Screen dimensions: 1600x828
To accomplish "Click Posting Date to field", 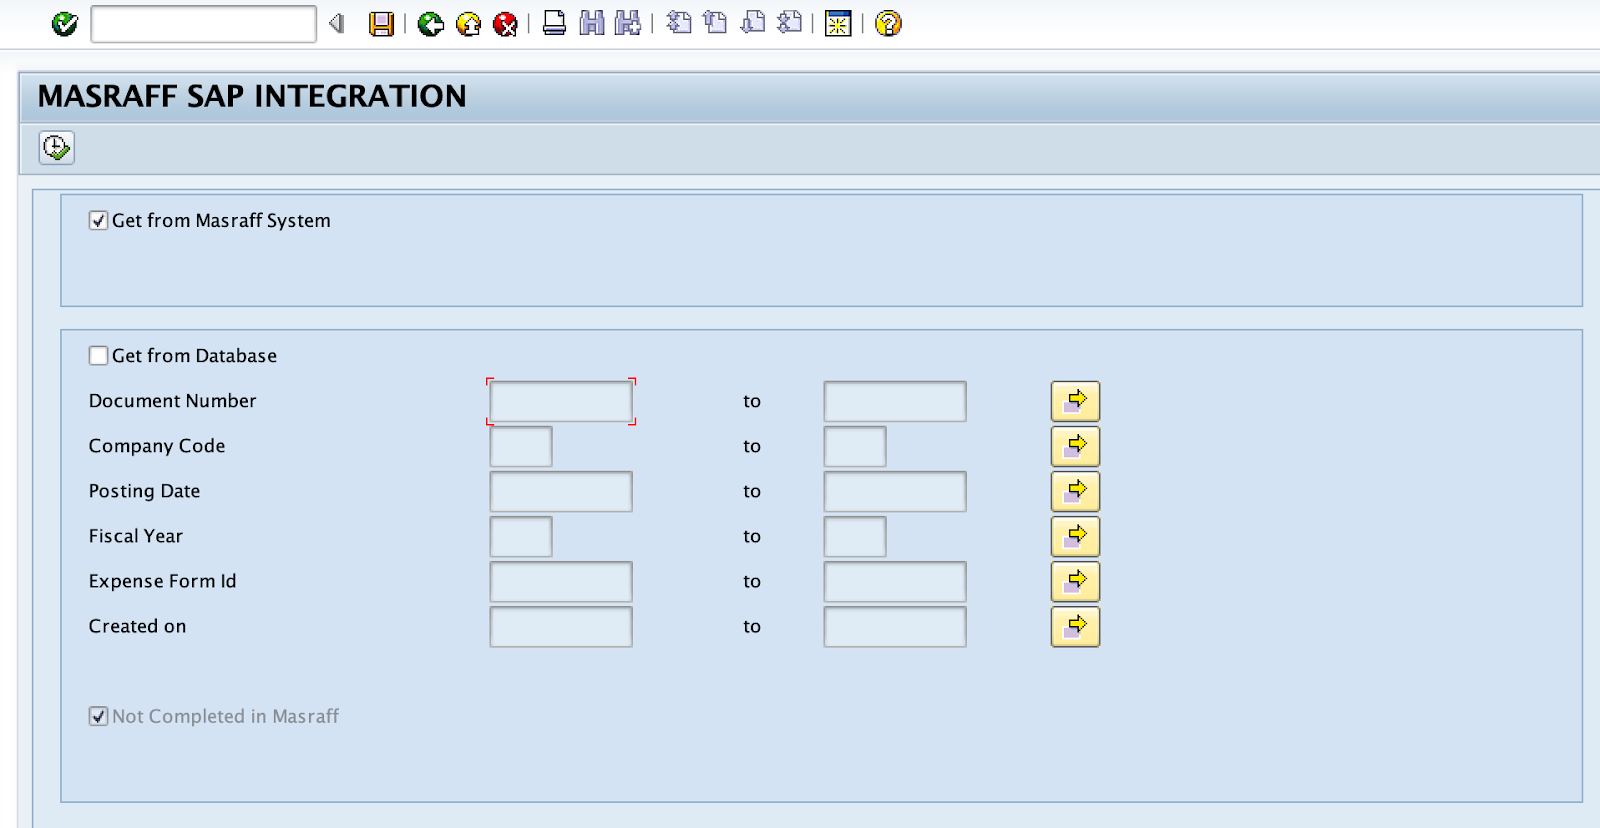I will click(895, 492).
